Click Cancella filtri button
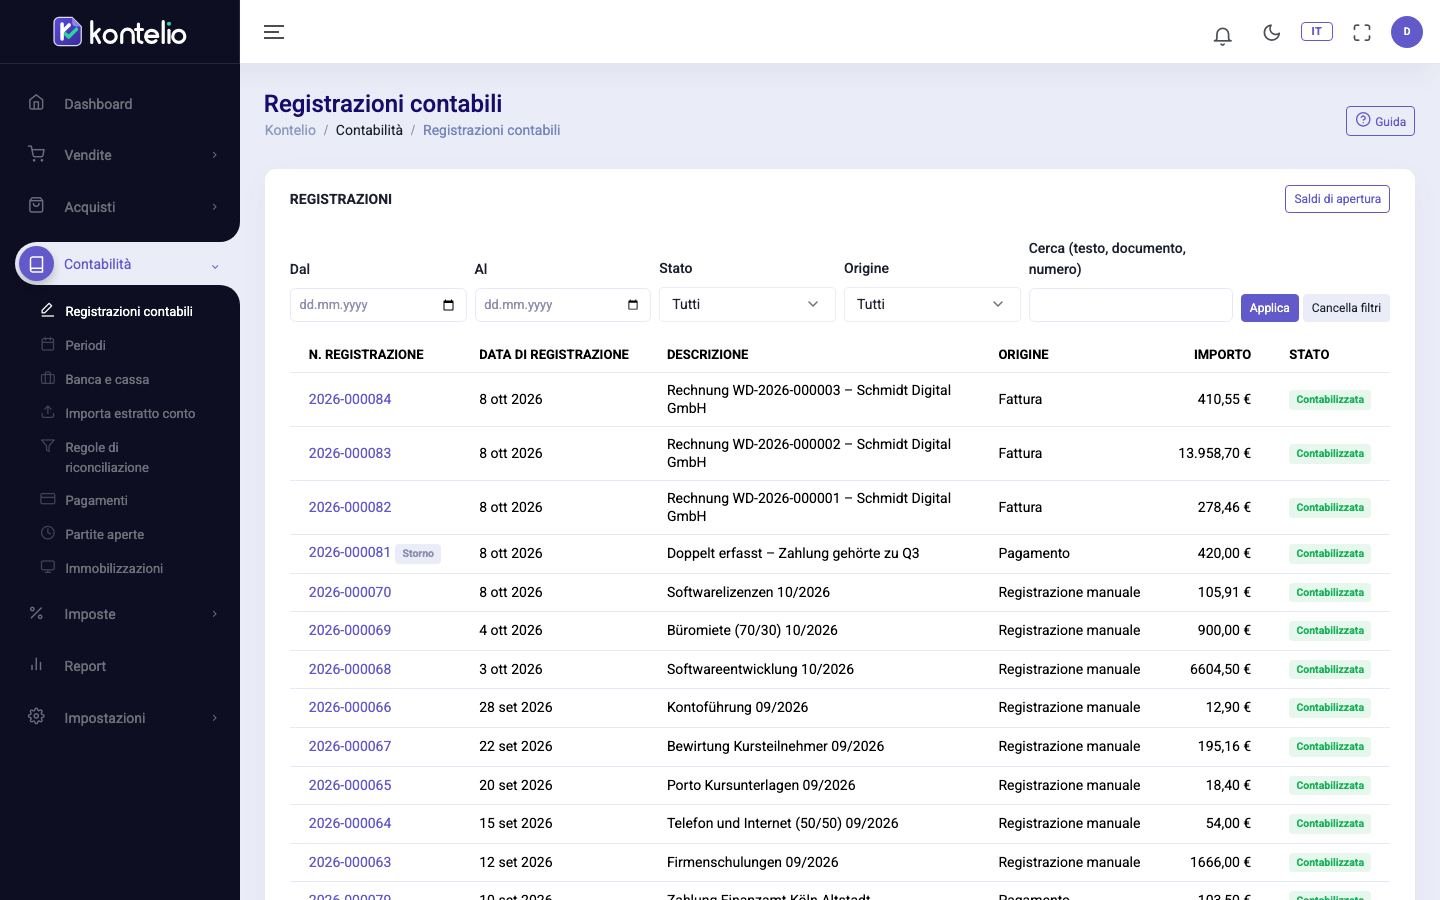Viewport: 1440px width, 900px height. 1346,308
